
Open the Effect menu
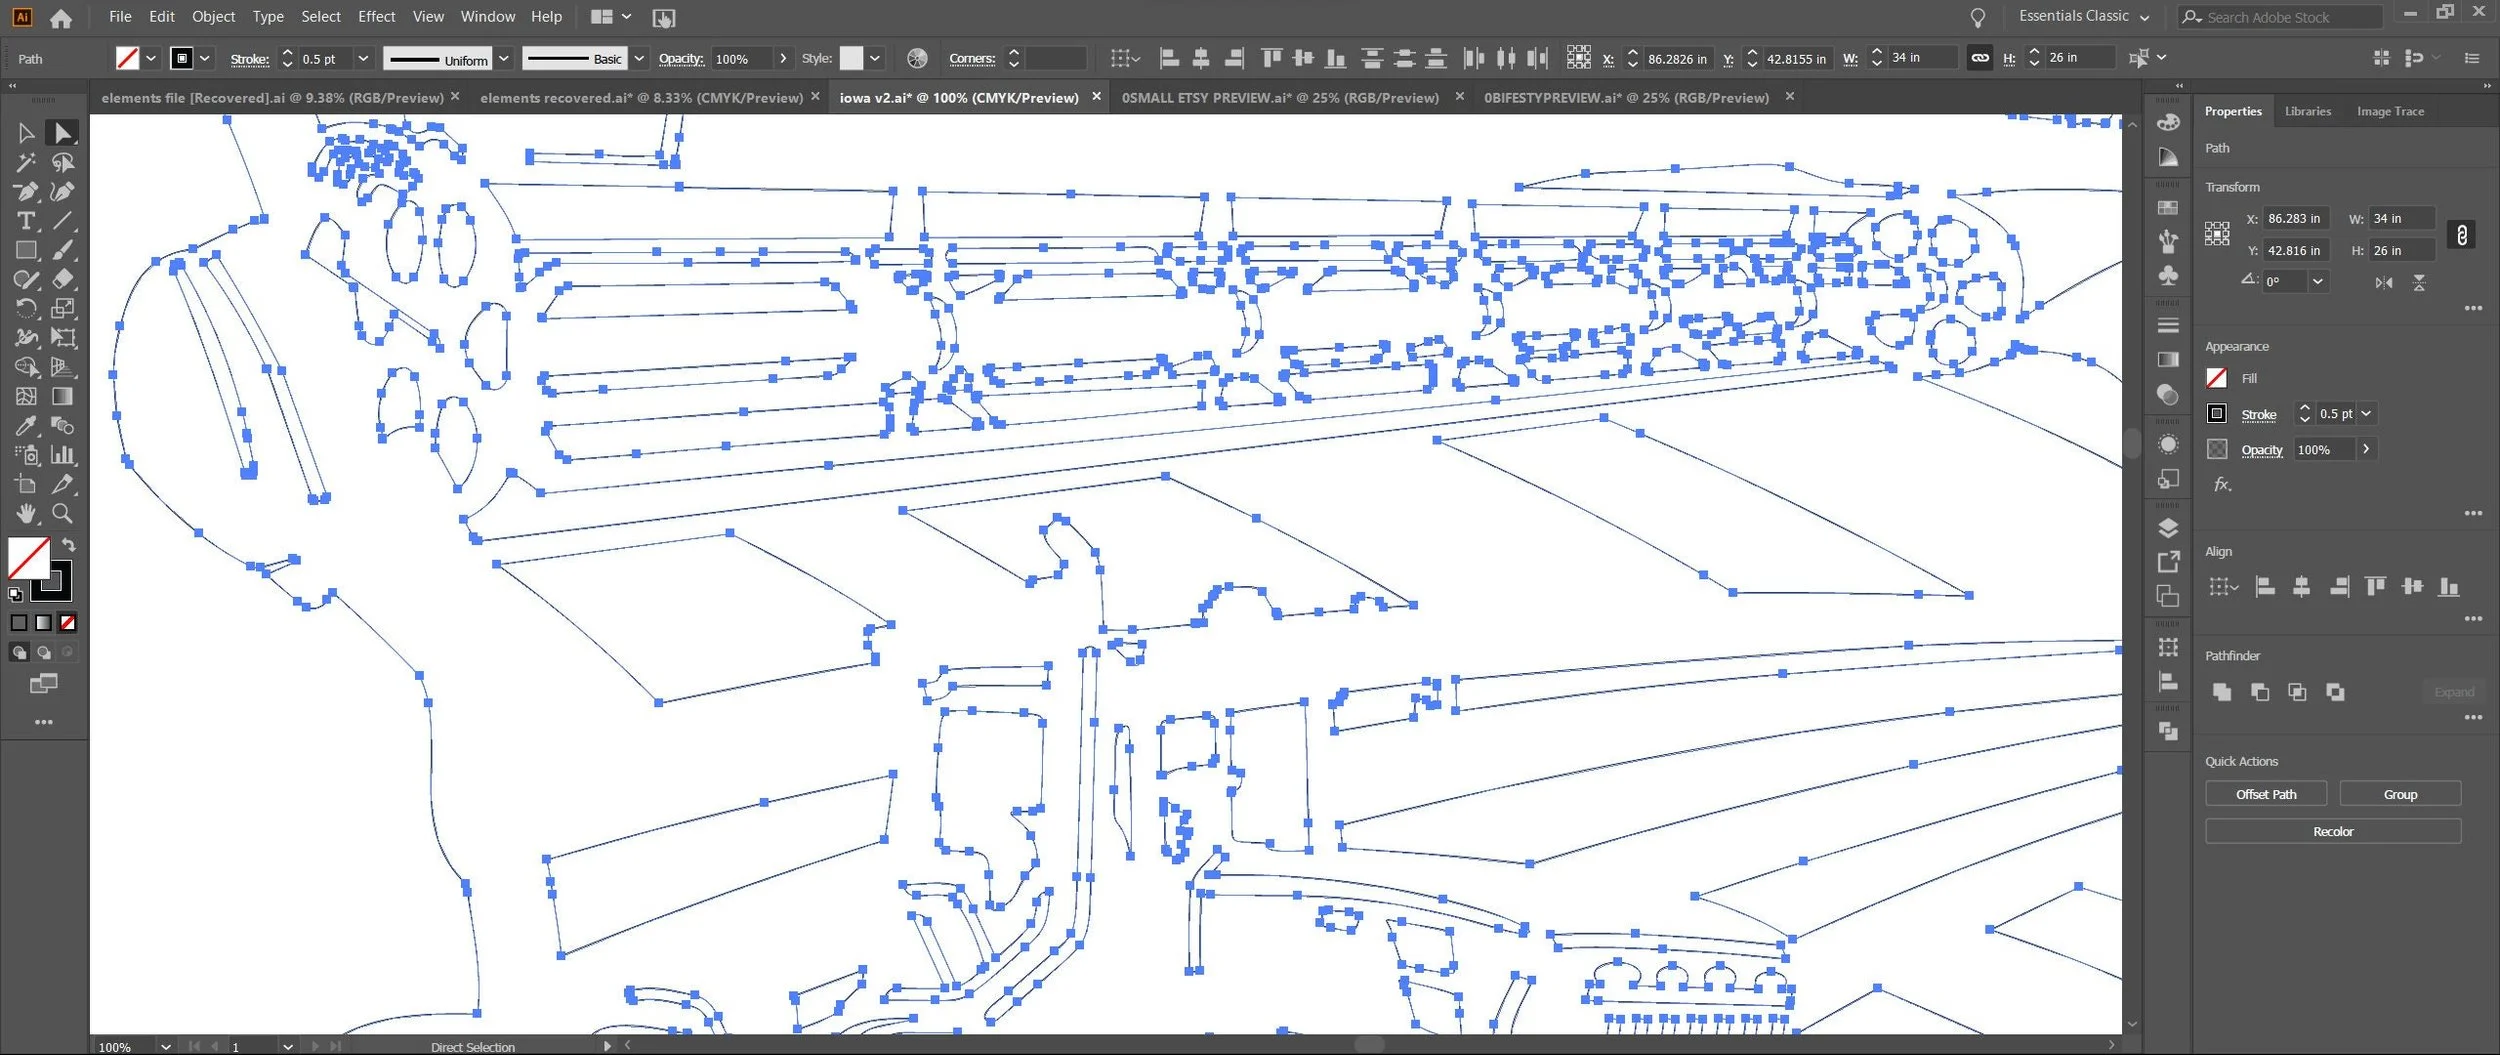[x=377, y=16]
